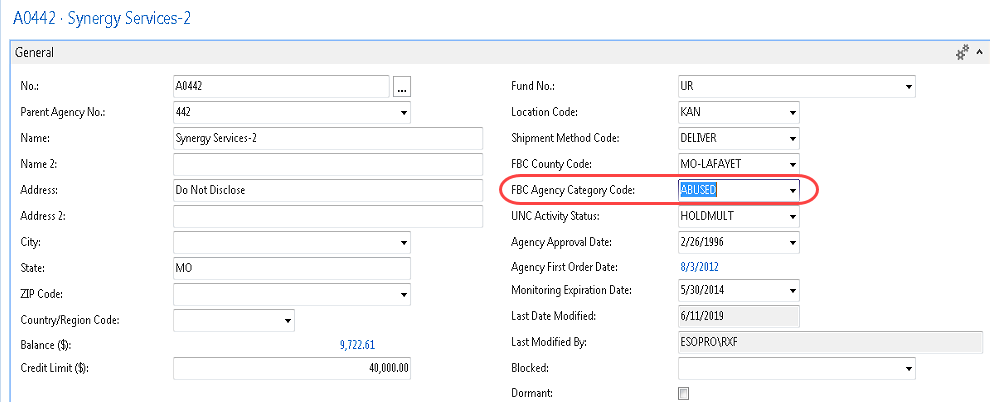990x402 pixels.
Task: Open the Agency First Order Date 8/3/2012 link
Action: (x=698, y=267)
